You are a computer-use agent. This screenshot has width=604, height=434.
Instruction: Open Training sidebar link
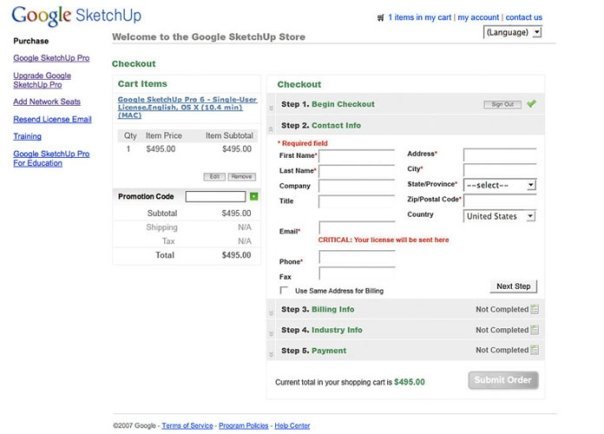click(27, 136)
